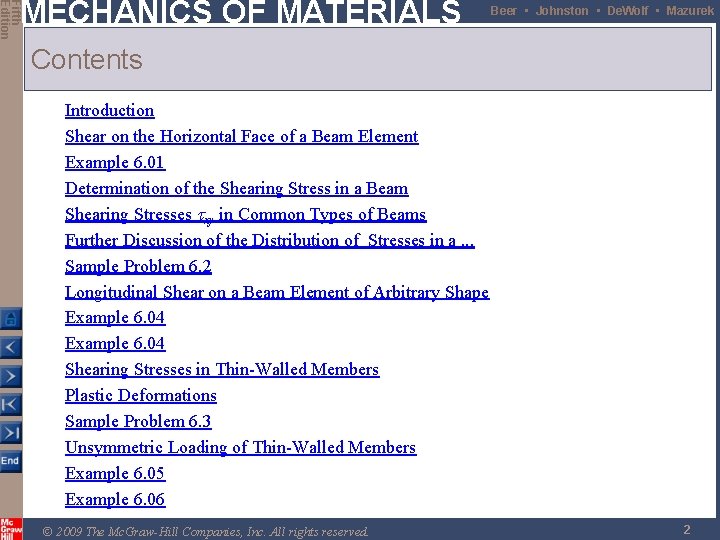The width and height of the screenshot is (720, 540).
Task: Jump to the last slide icon
Action: point(11,433)
